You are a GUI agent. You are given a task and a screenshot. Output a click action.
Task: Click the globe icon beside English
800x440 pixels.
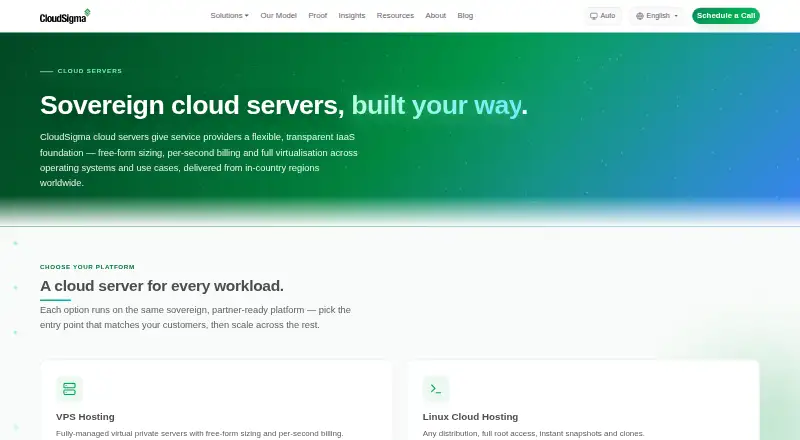coord(639,16)
